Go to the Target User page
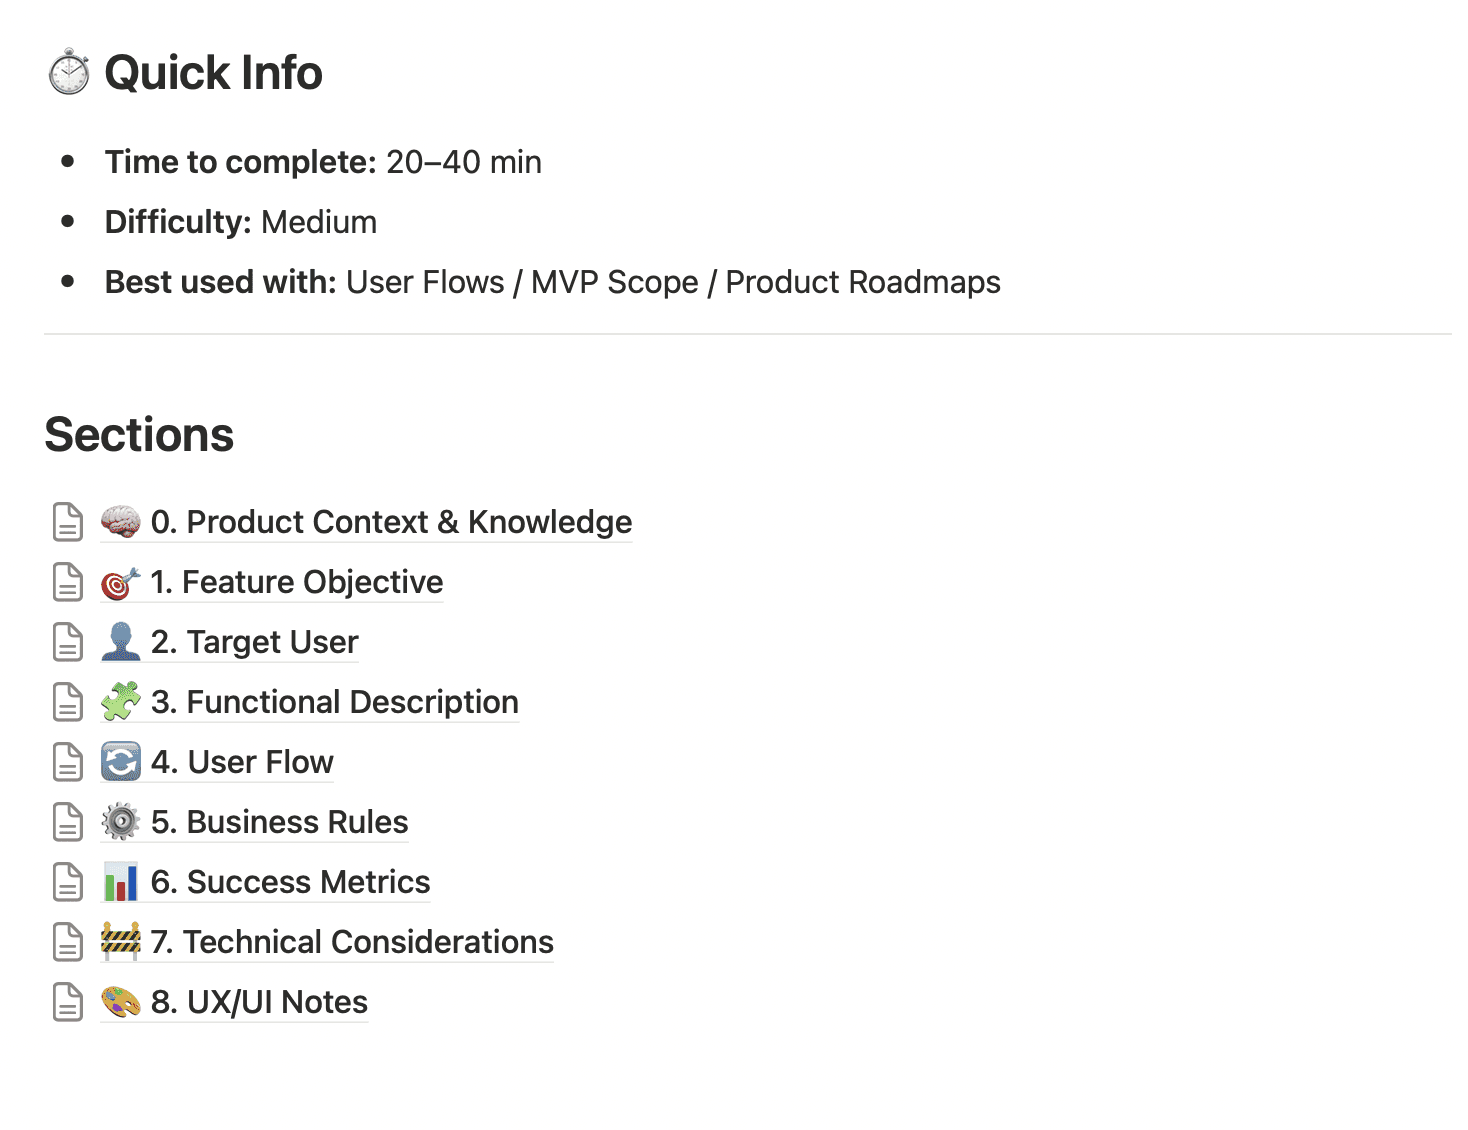The width and height of the screenshot is (1468, 1130). click(x=254, y=642)
